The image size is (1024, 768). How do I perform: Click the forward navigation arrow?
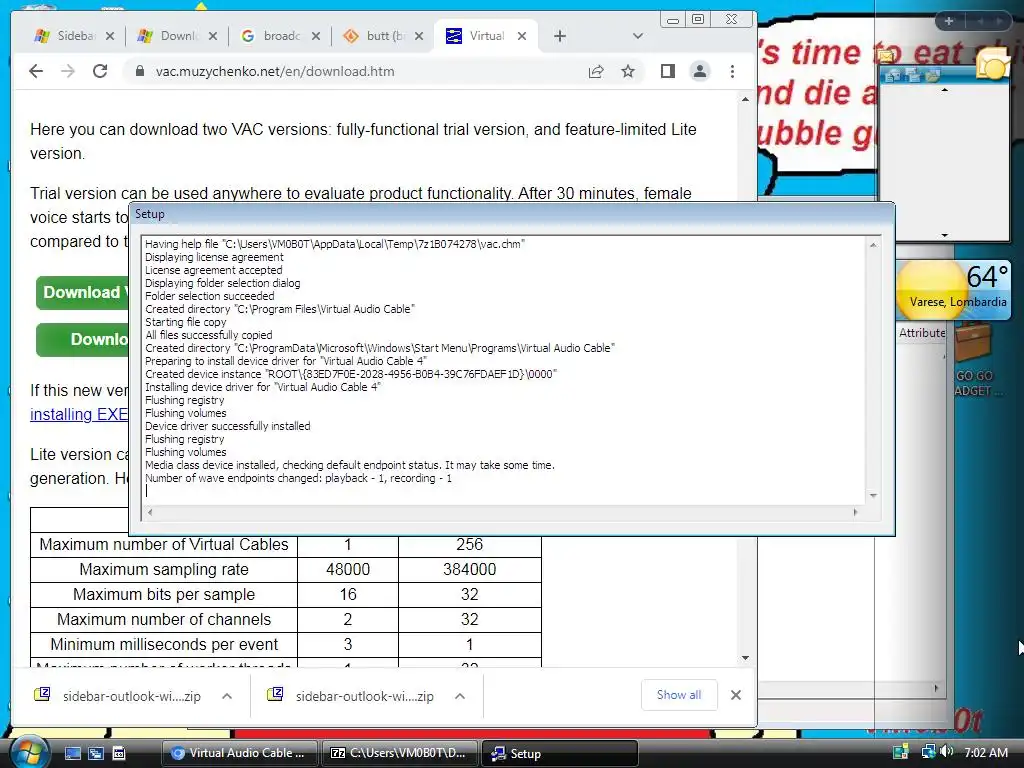coord(68,71)
